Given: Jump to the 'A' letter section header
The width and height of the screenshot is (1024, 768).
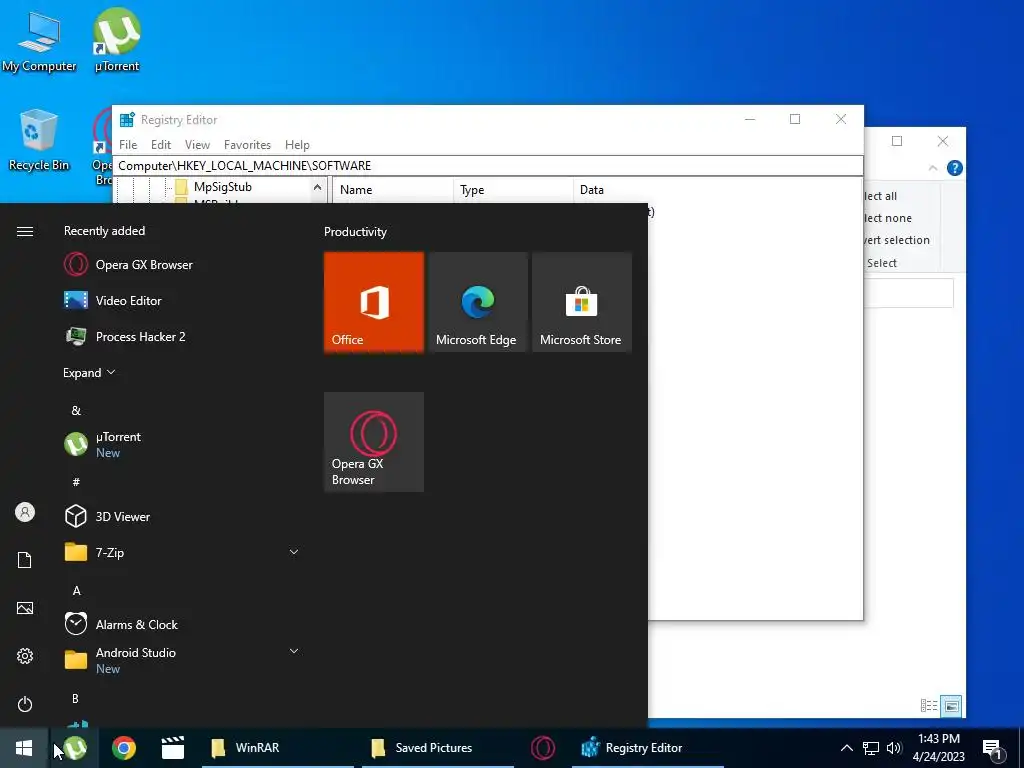Looking at the screenshot, I should tap(76, 590).
